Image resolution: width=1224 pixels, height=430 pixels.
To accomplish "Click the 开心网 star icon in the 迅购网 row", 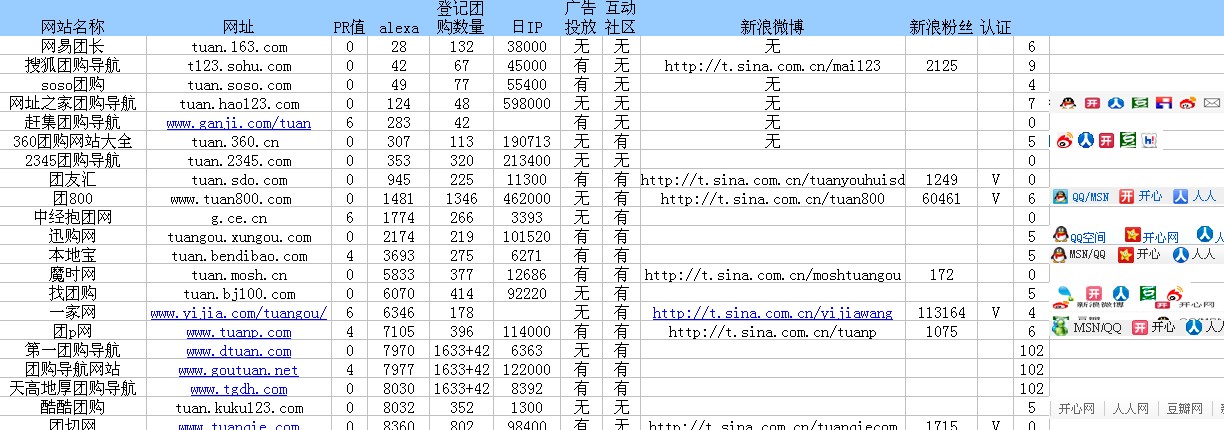I will 1132,234.
